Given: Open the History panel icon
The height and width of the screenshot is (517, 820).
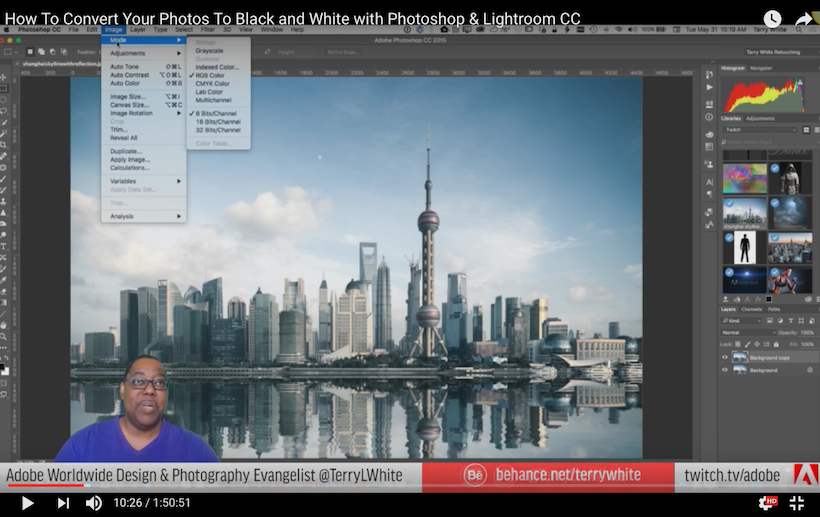Looking at the screenshot, I should click(x=709, y=75).
